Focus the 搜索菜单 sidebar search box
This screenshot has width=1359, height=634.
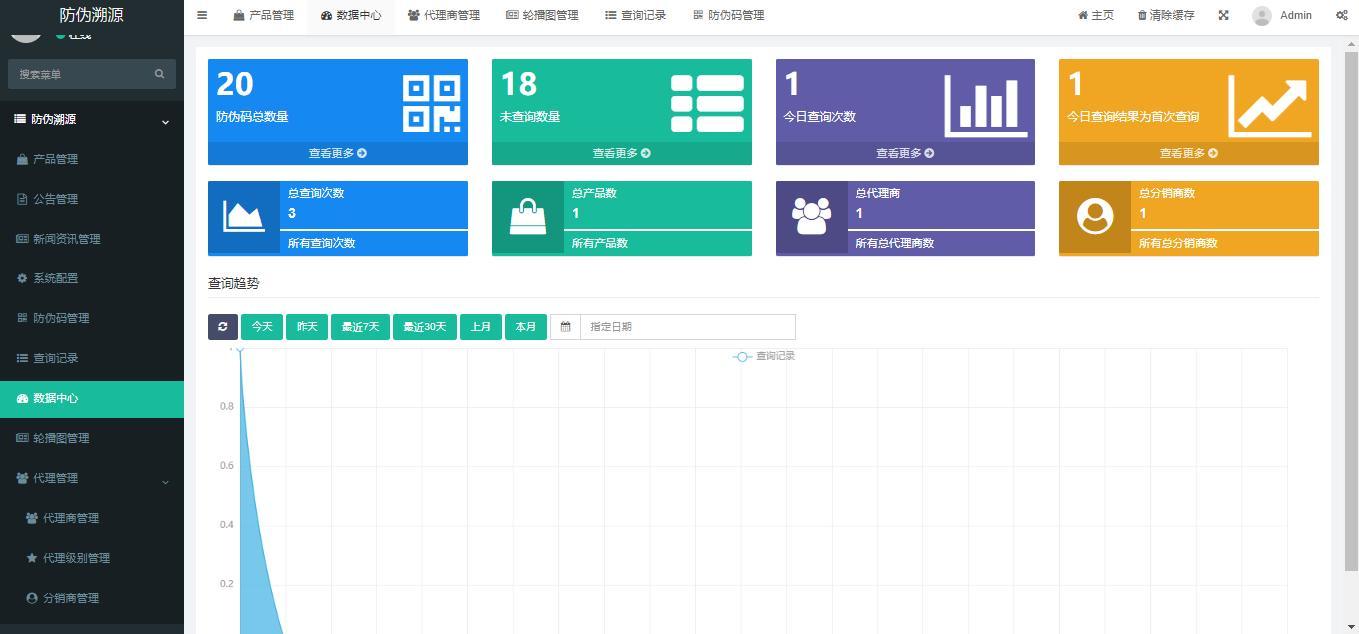tap(82, 74)
